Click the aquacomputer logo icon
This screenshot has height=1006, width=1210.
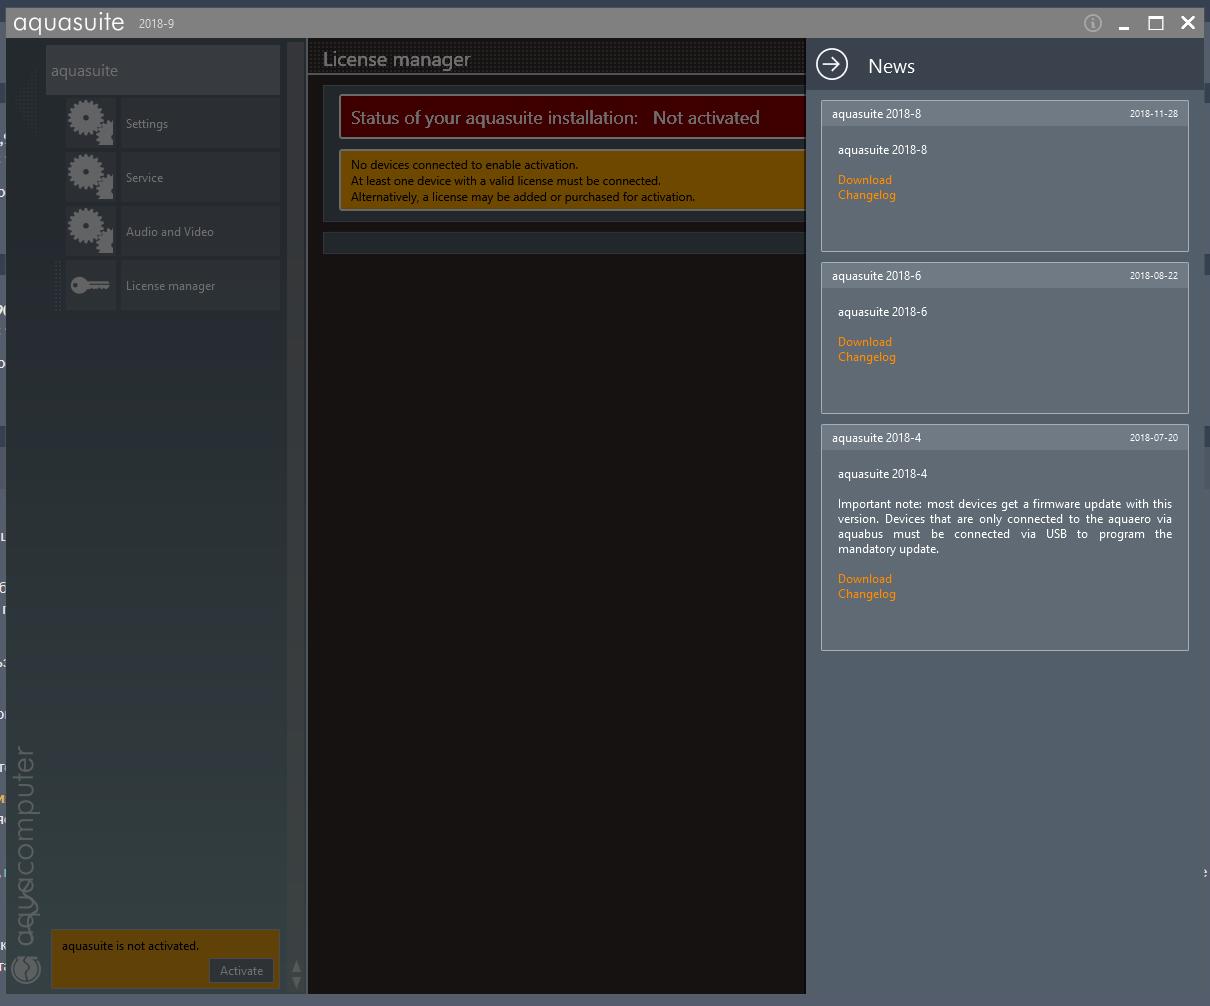click(26, 968)
